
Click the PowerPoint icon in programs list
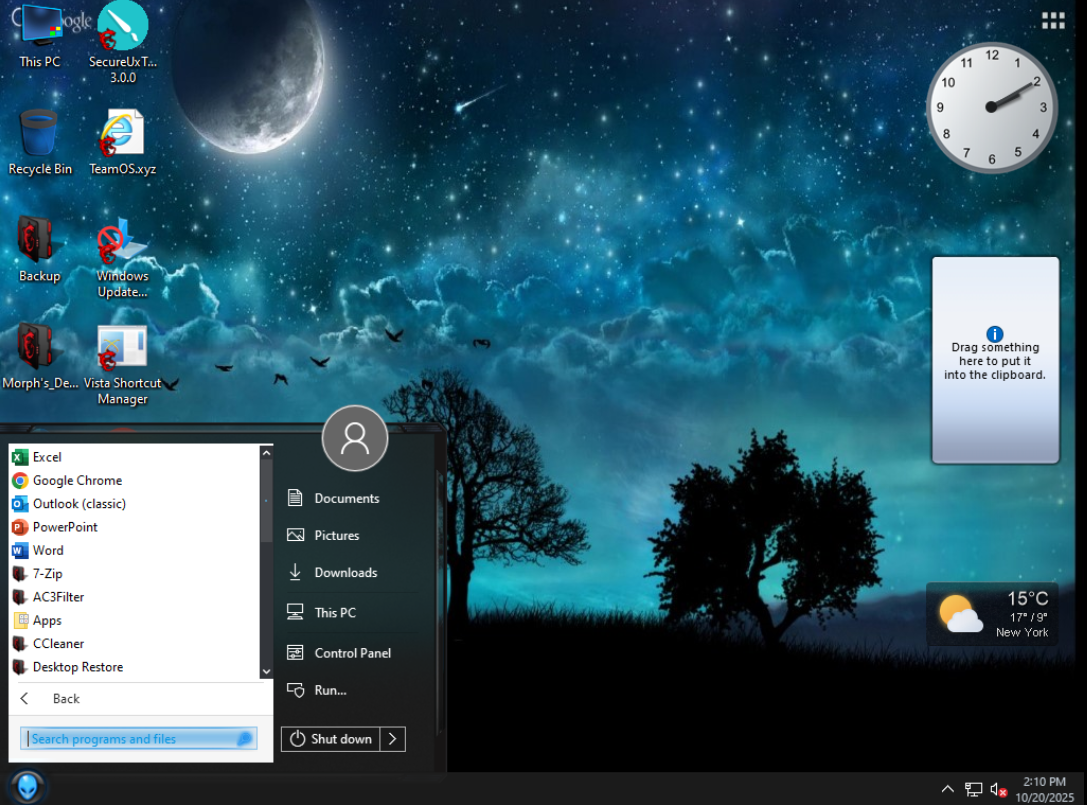(x=20, y=527)
